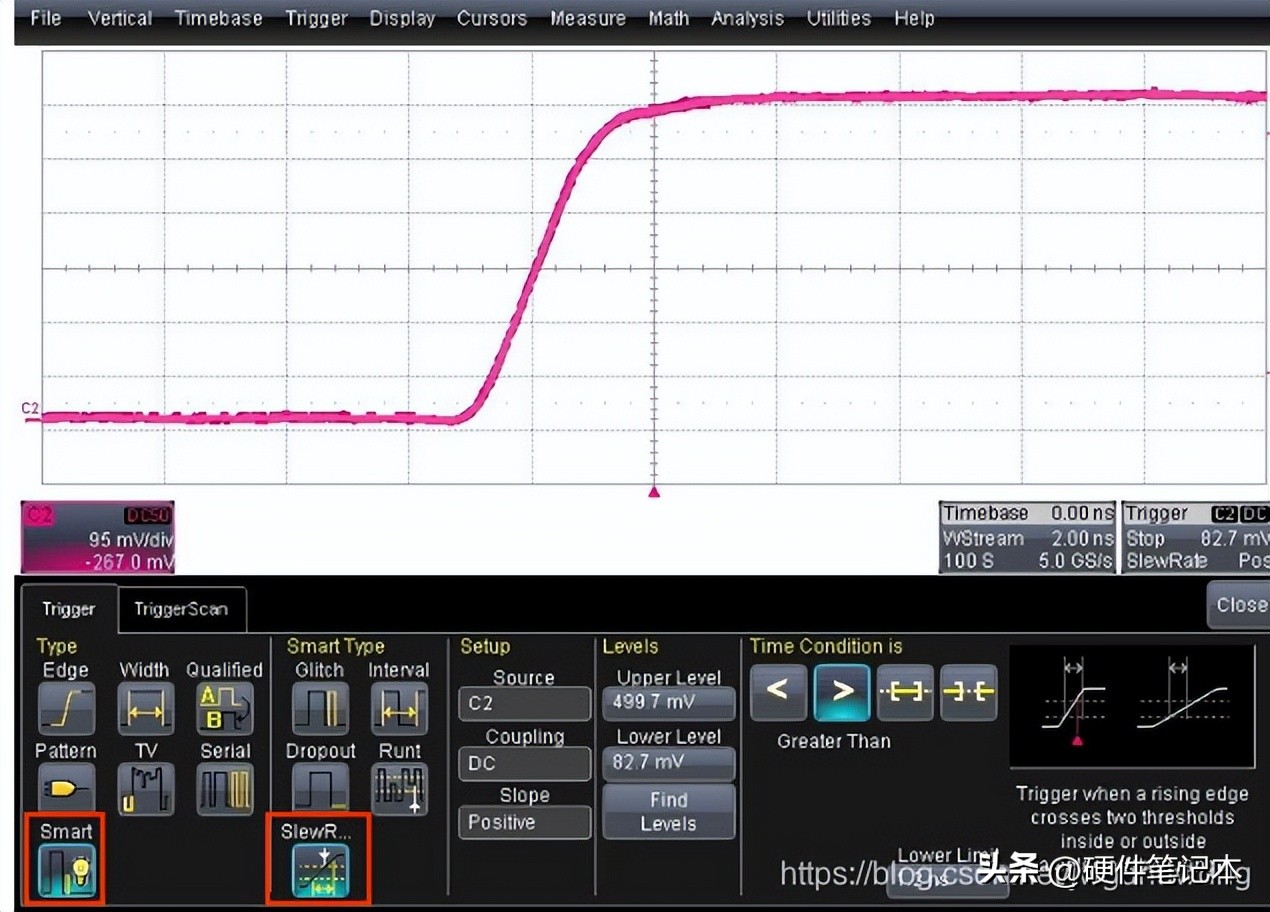Image resolution: width=1270 pixels, height=912 pixels.
Task: Click the Upper Level 499.7 mV field
Action: tap(668, 702)
